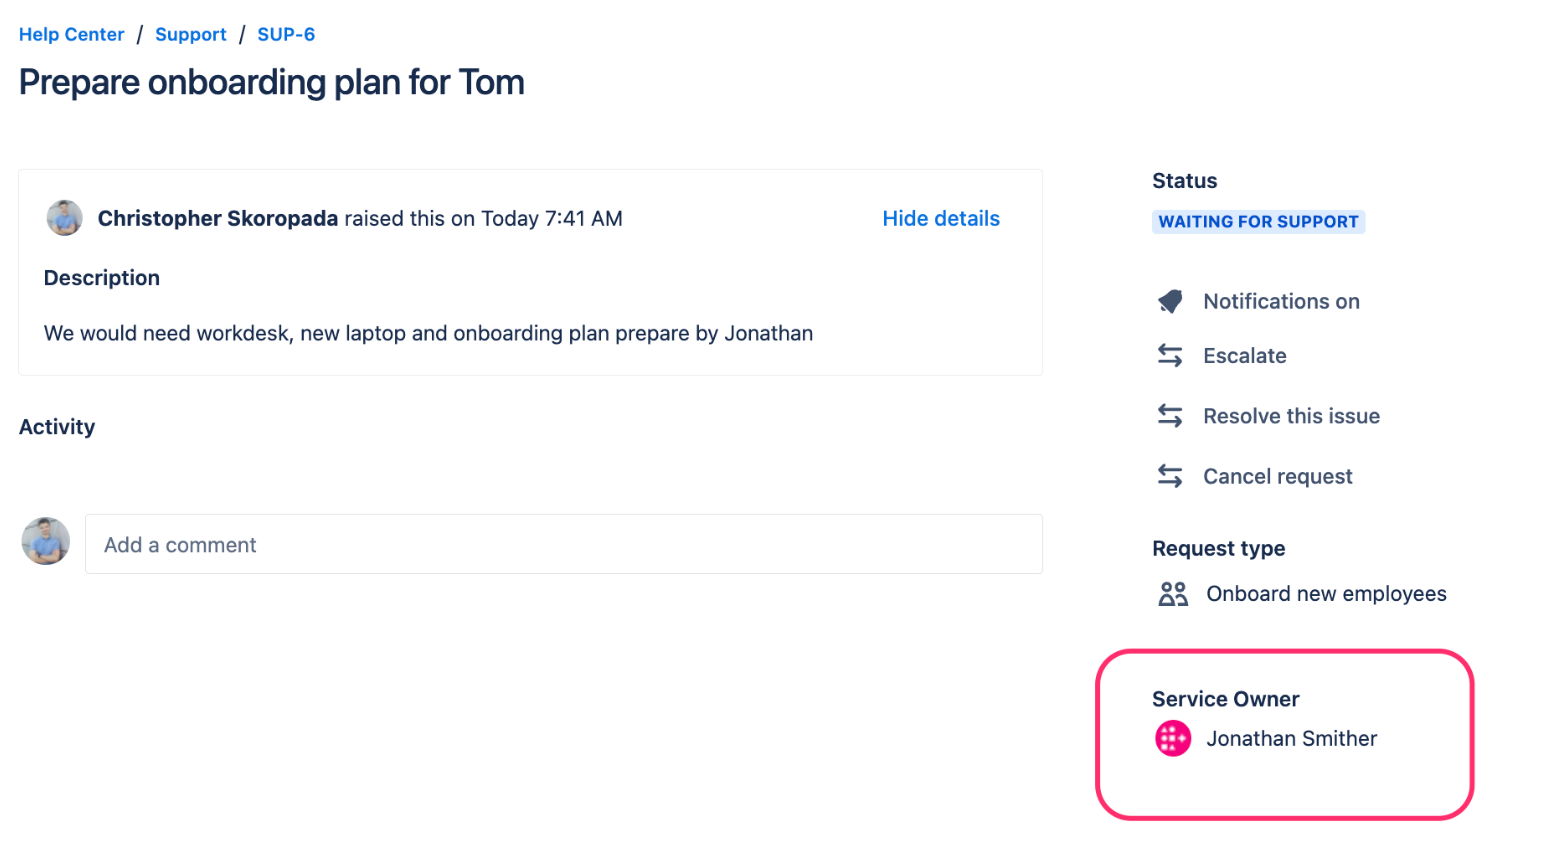Toggle Notifications on setting

[x=1281, y=301]
